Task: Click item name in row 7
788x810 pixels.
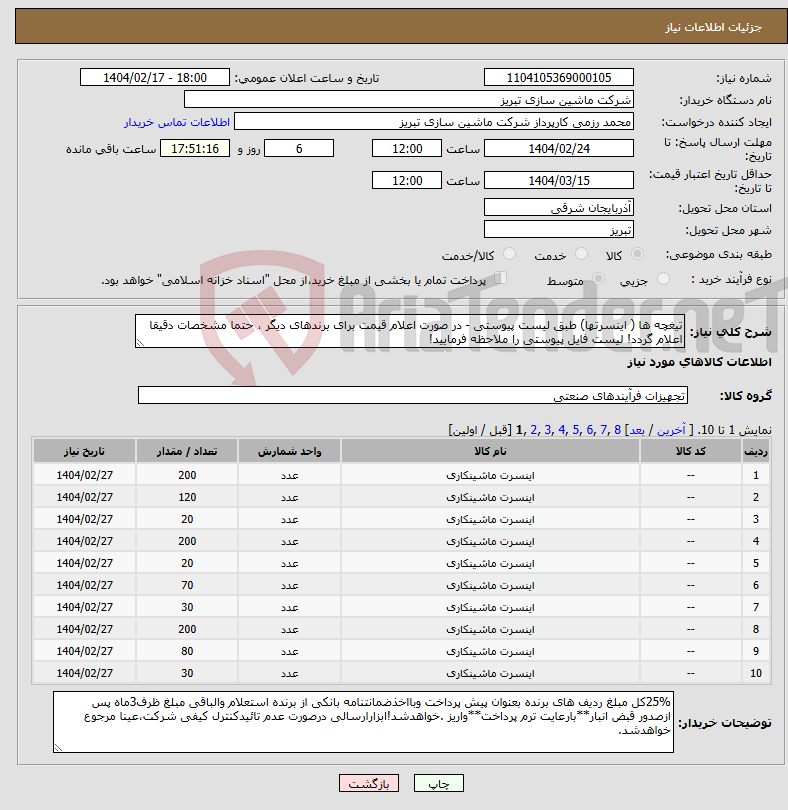Action: pyautogui.click(x=490, y=607)
